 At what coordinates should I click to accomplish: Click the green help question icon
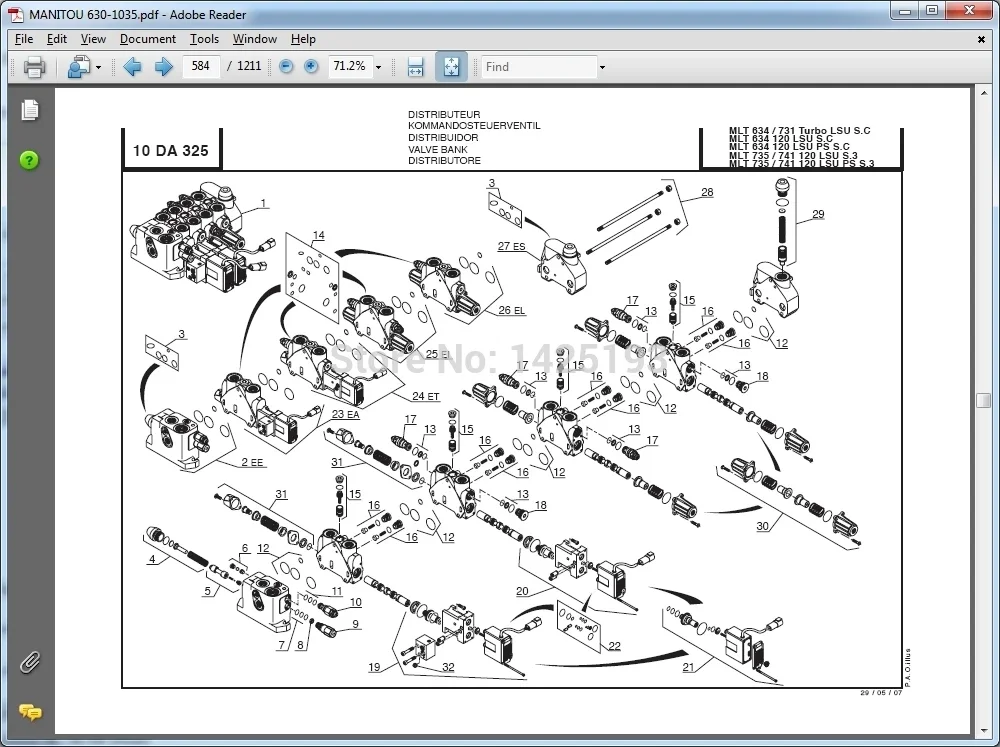pos(29,160)
